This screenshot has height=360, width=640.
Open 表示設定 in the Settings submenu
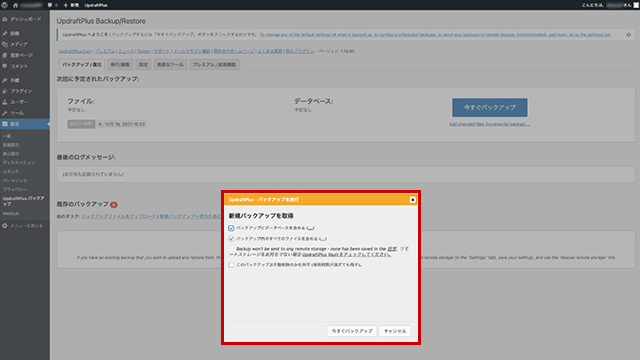click(x=11, y=154)
